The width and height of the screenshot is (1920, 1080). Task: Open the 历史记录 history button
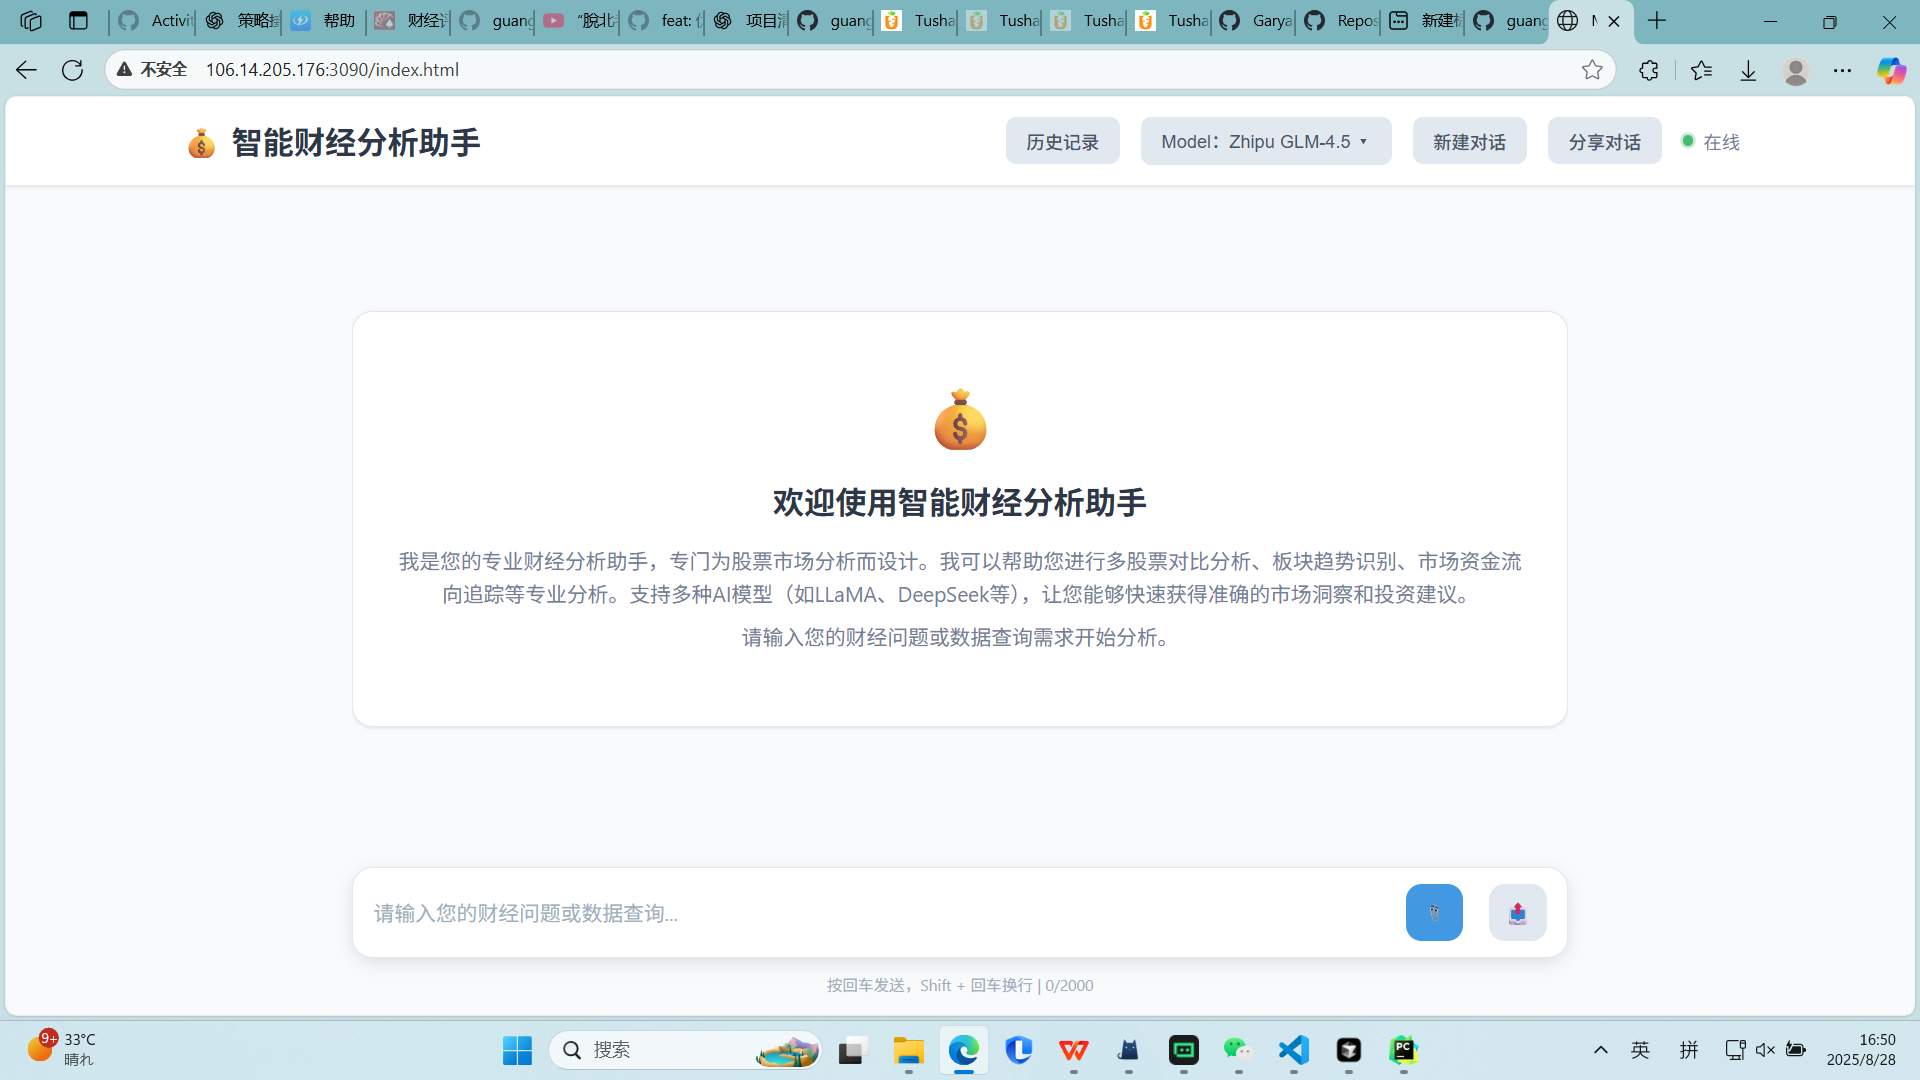click(1062, 142)
